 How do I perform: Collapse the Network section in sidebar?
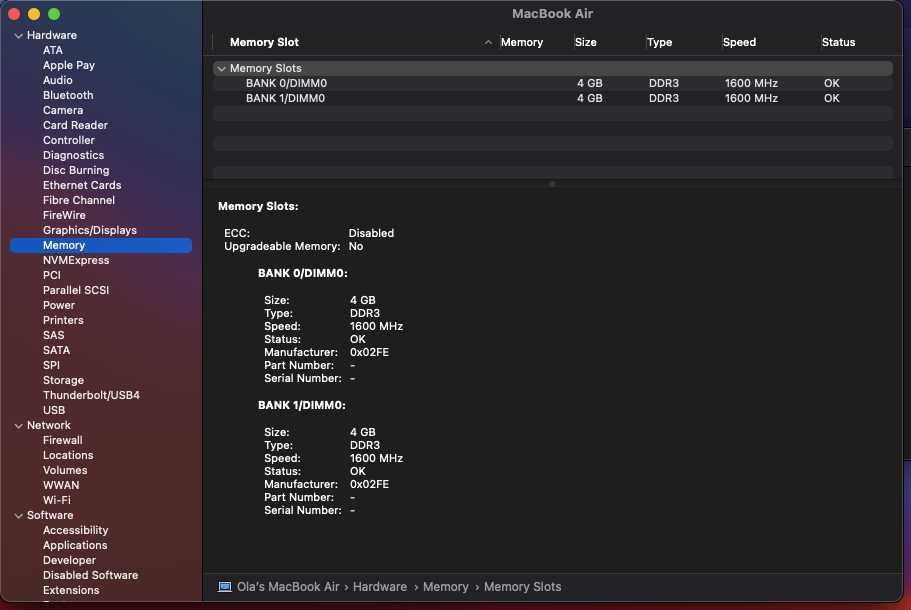click(18, 426)
